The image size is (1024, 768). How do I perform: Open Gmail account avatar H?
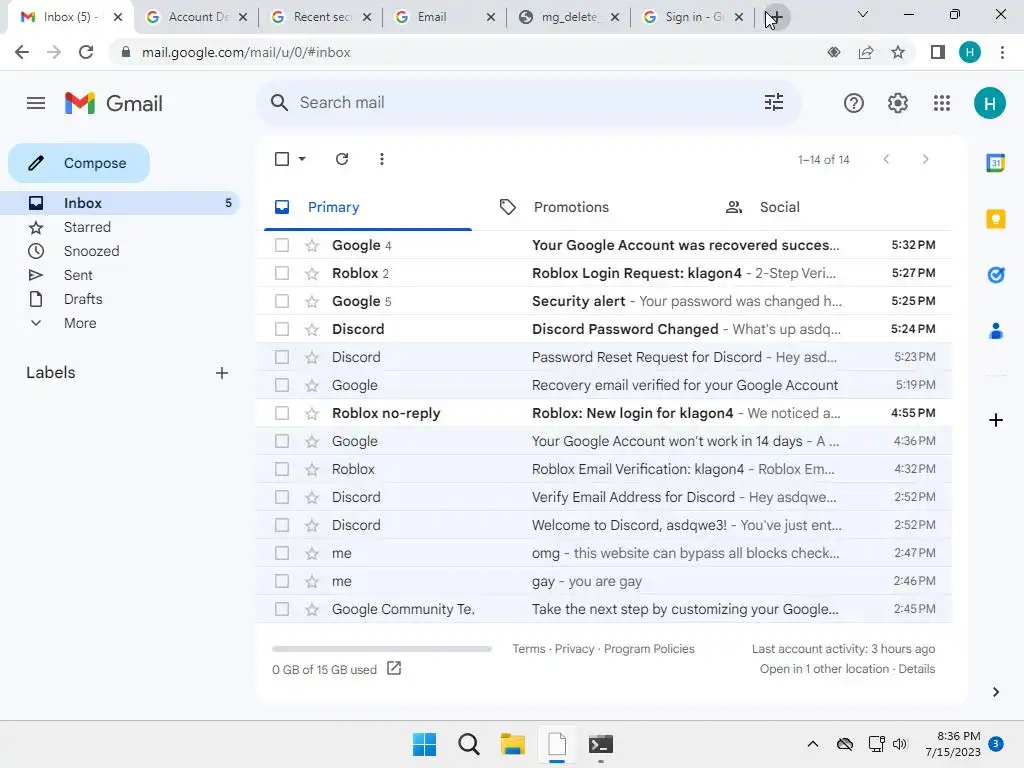989,103
